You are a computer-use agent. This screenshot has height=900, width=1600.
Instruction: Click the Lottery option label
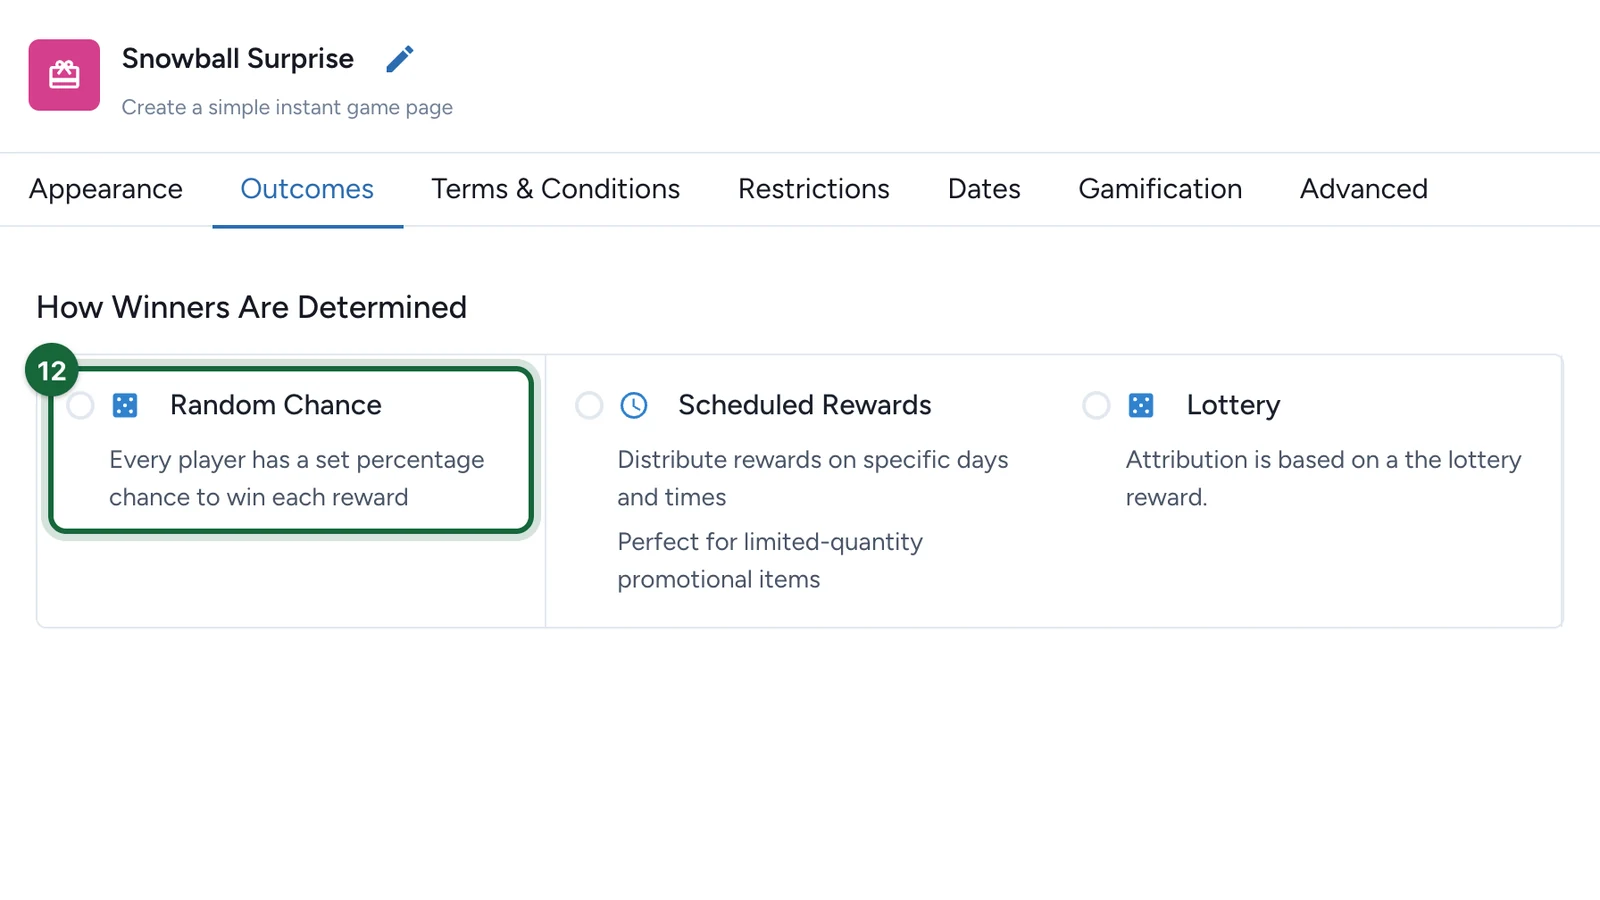pyautogui.click(x=1233, y=405)
